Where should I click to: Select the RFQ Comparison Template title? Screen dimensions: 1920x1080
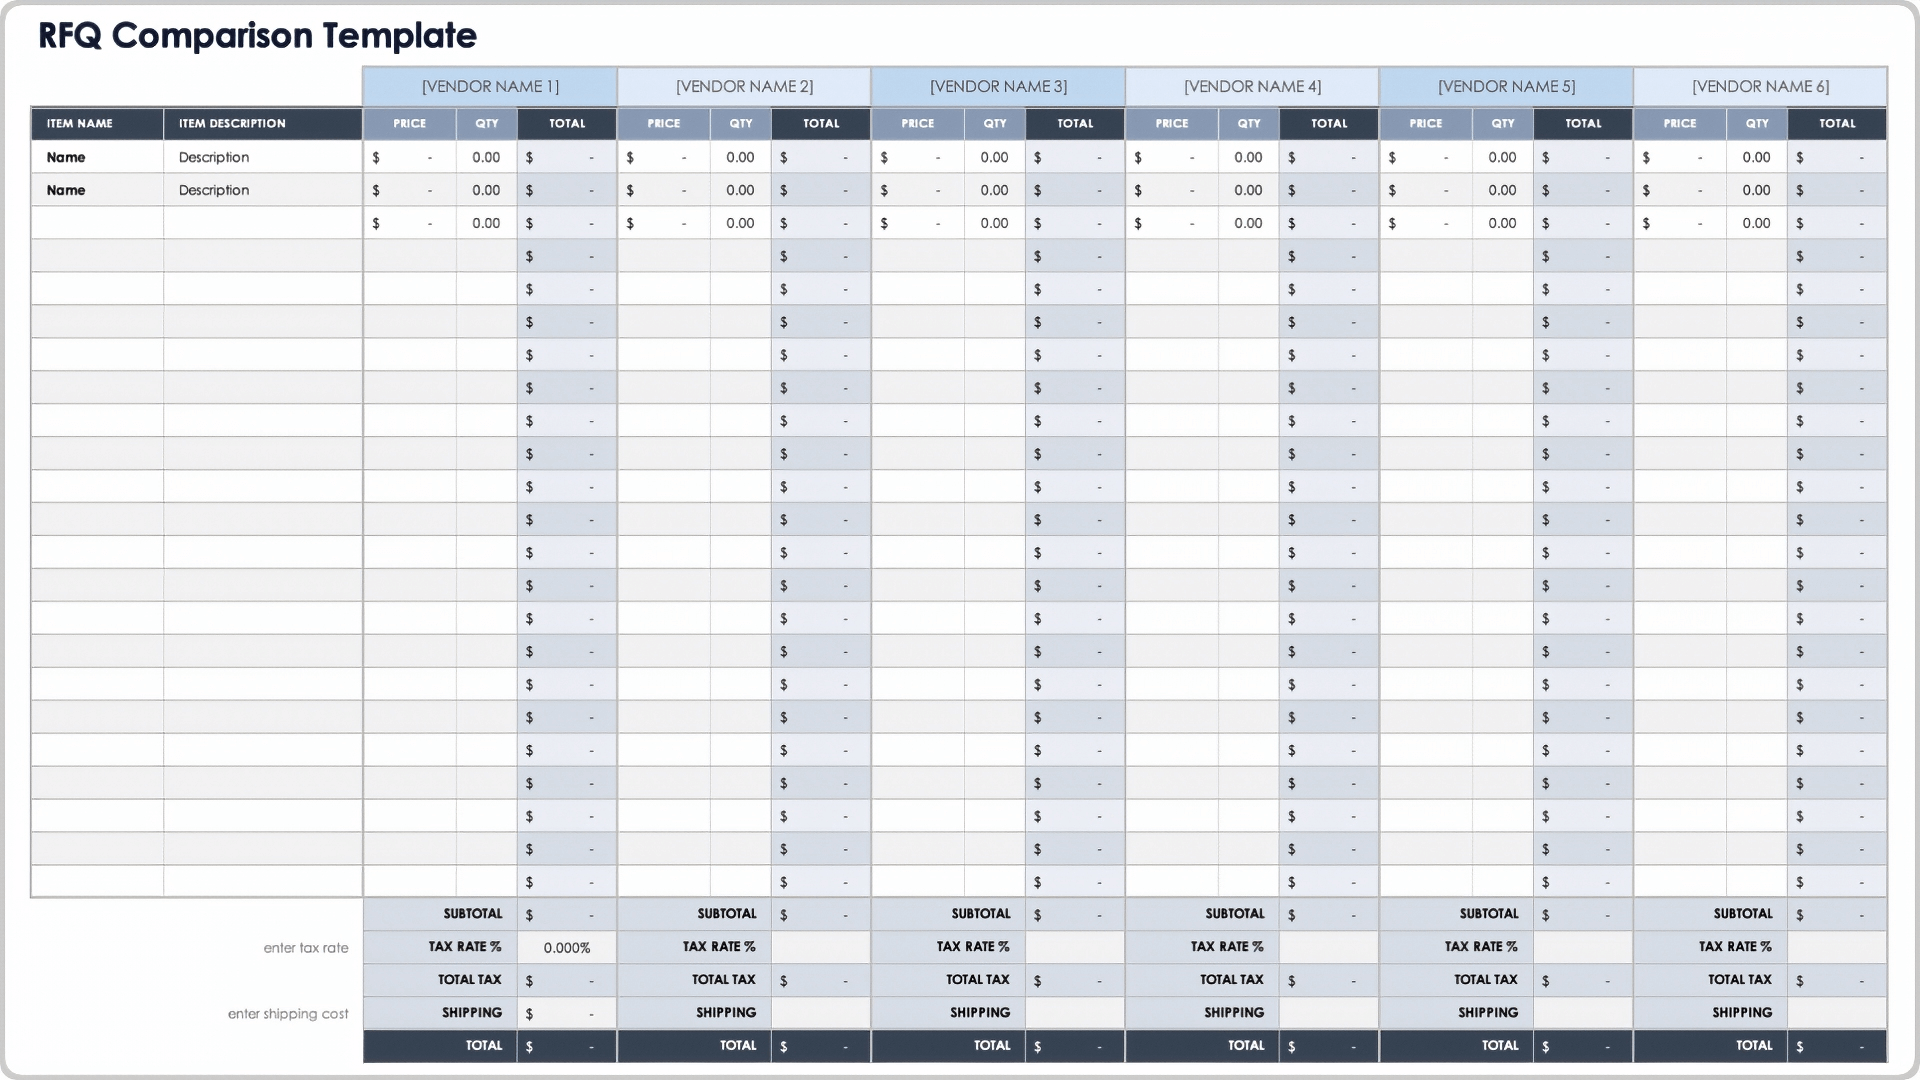click(x=257, y=36)
